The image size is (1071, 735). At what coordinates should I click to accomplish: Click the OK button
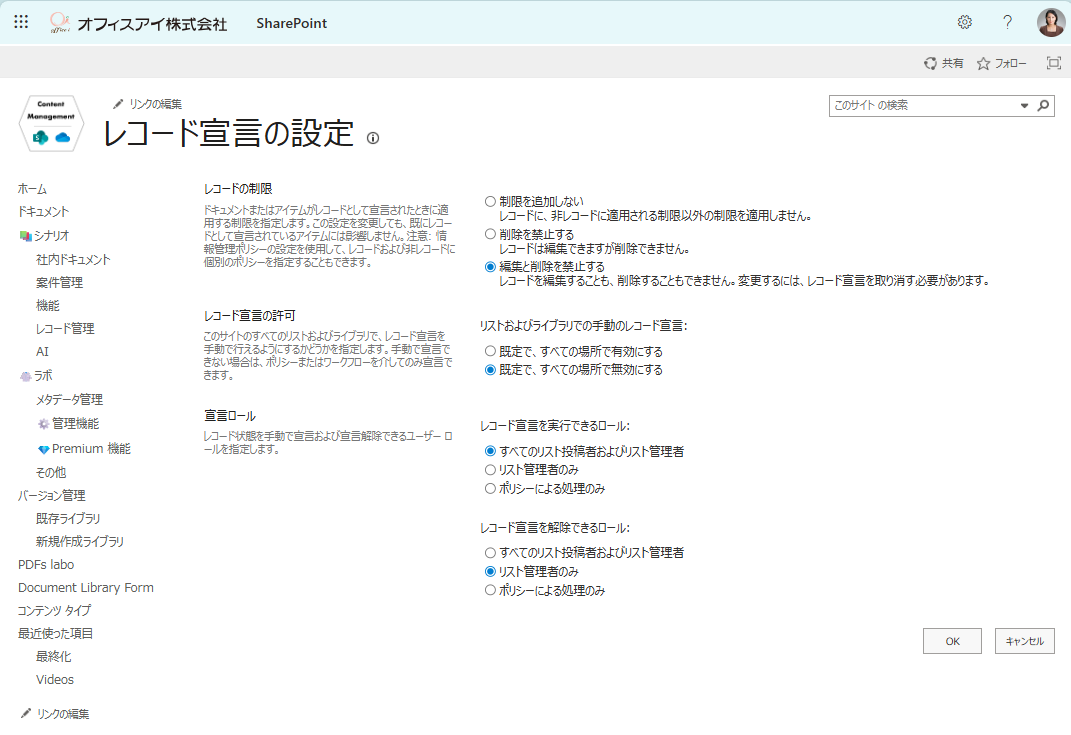(x=952, y=641)
